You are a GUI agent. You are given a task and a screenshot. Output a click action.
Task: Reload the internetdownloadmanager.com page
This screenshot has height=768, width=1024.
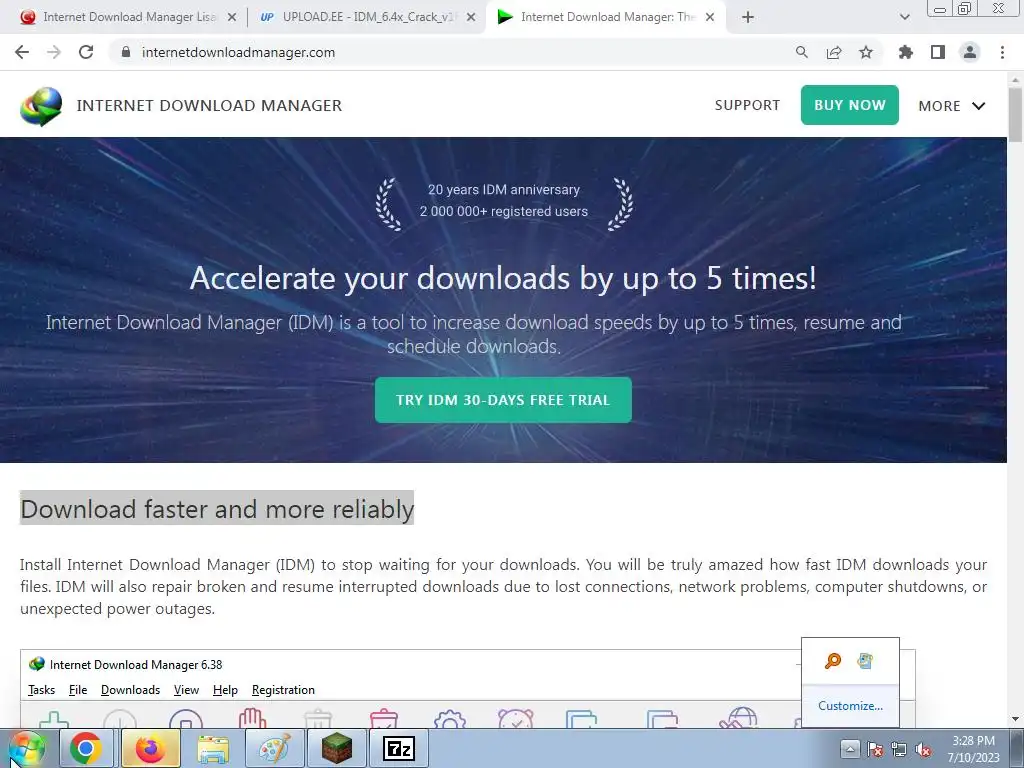[86, 52]
